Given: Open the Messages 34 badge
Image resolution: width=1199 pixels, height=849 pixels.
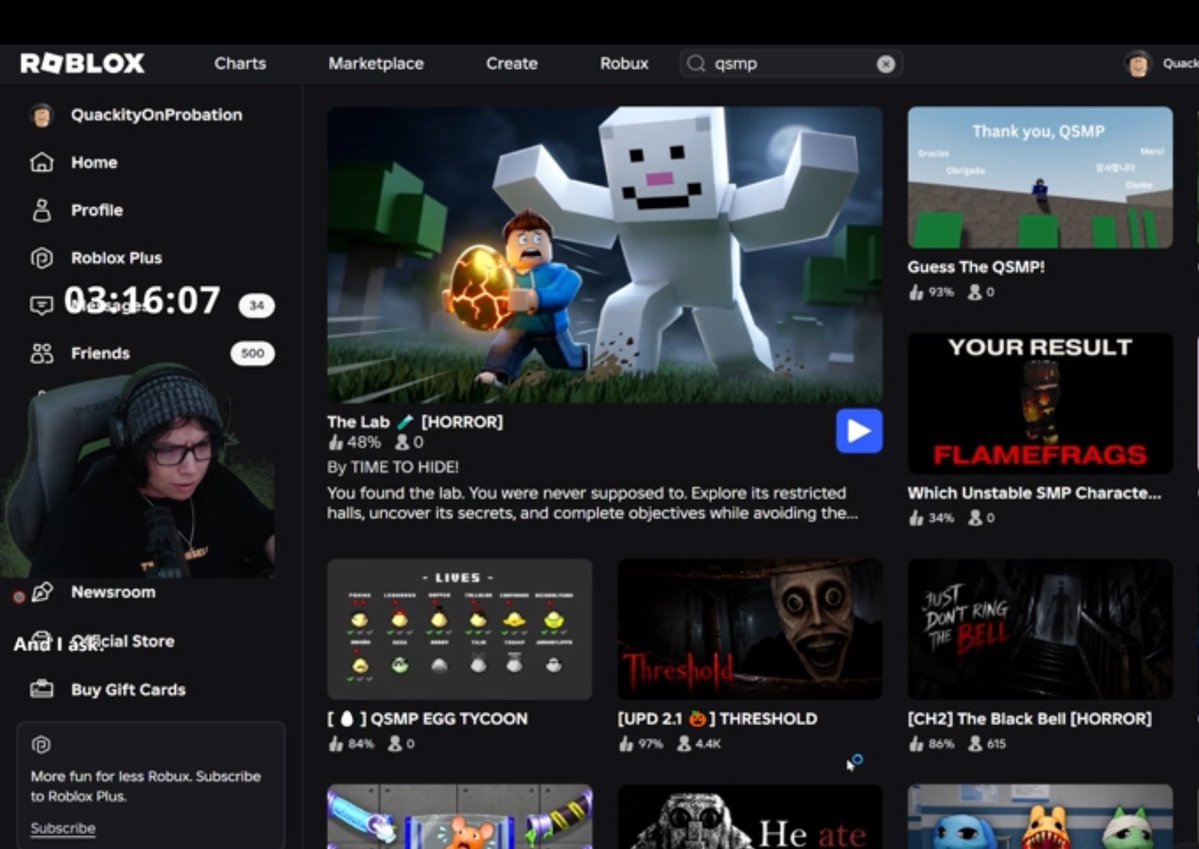Looking at the screenshot, I should click(256, 306).
